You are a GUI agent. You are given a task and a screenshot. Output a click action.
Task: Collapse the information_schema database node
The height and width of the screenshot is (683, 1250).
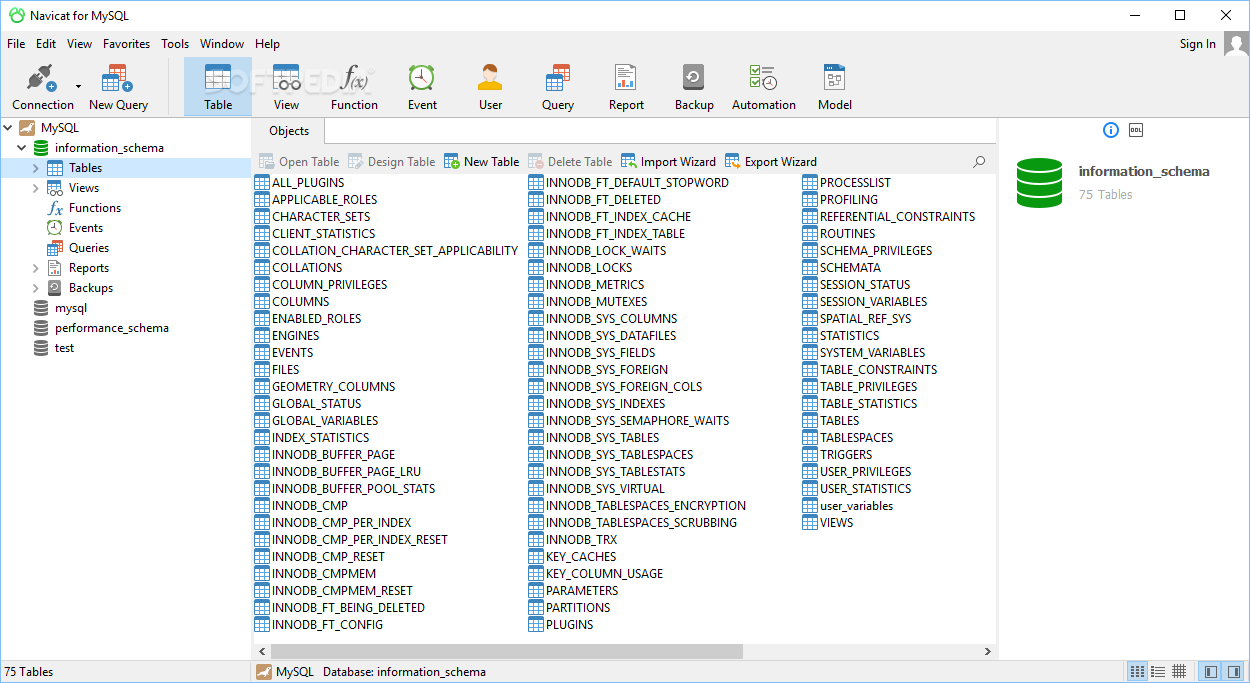click(22, 148)
